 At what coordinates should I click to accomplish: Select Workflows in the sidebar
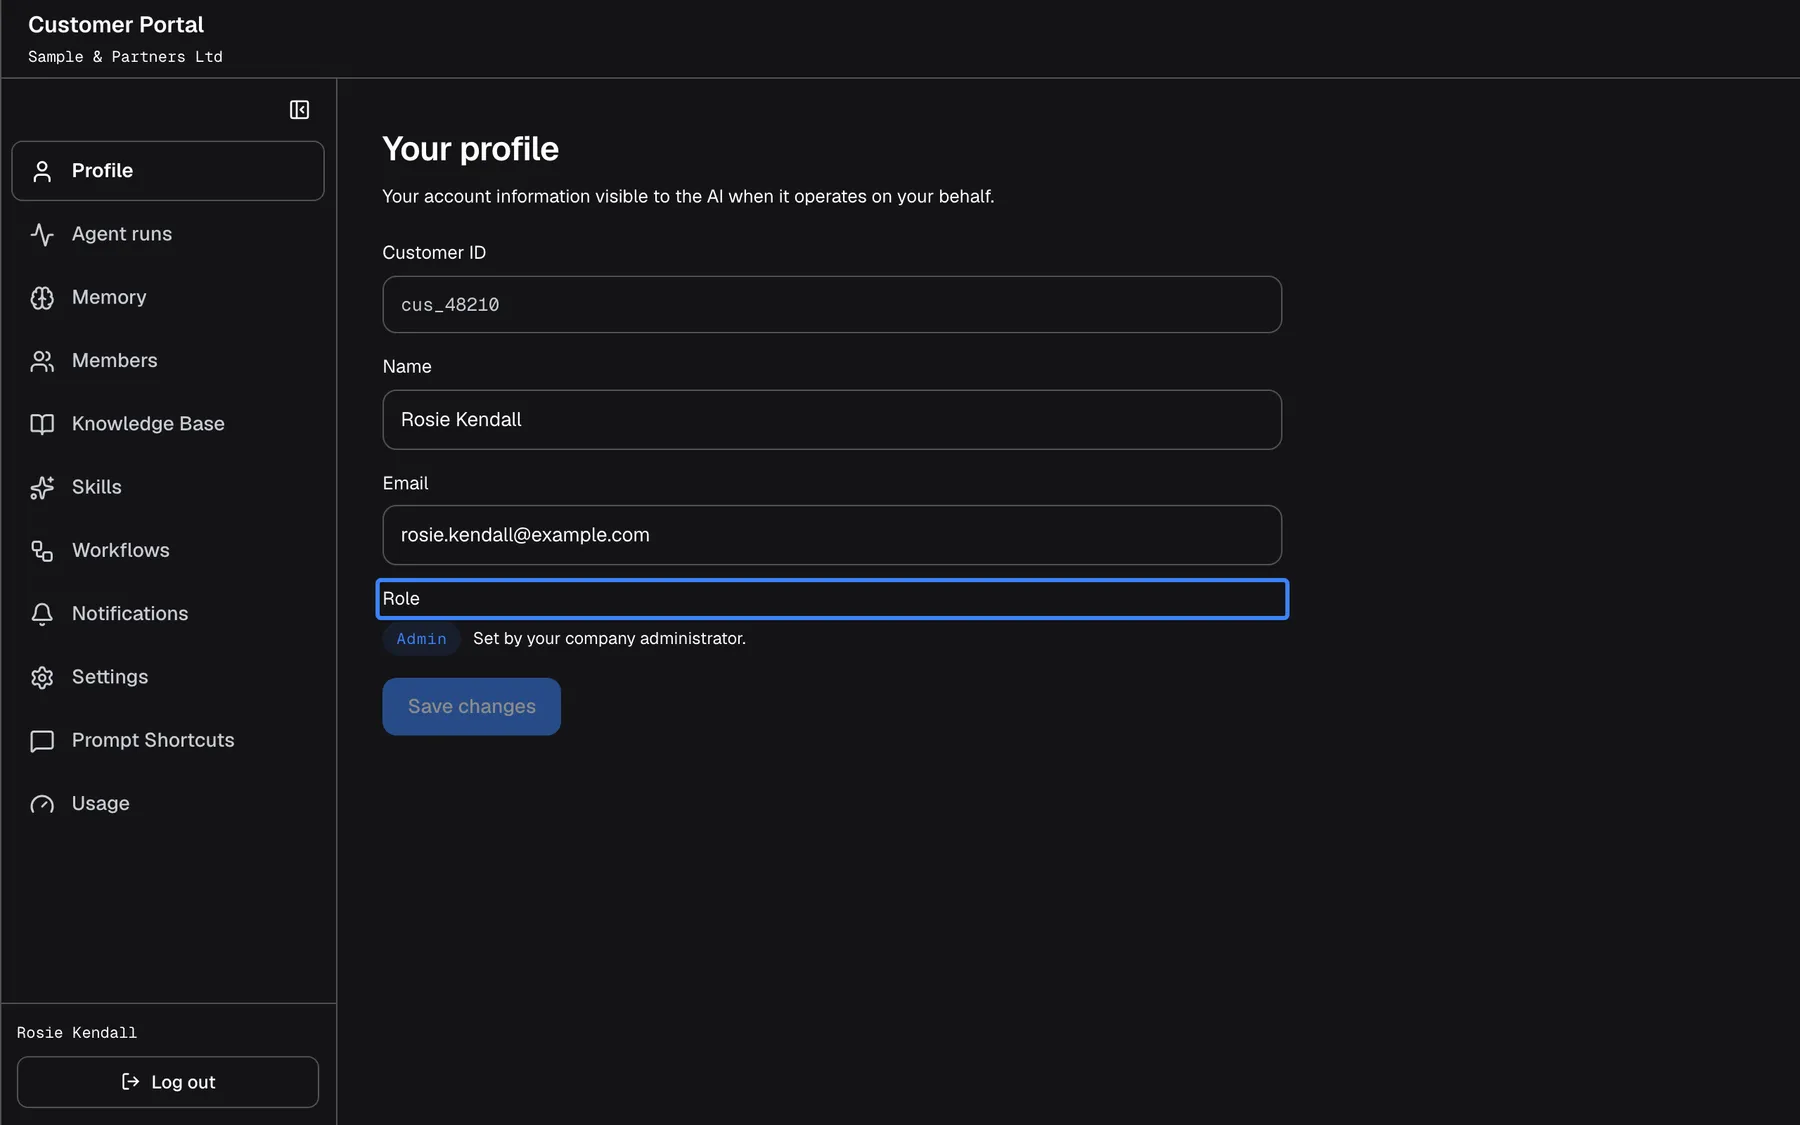pos(168,550)
